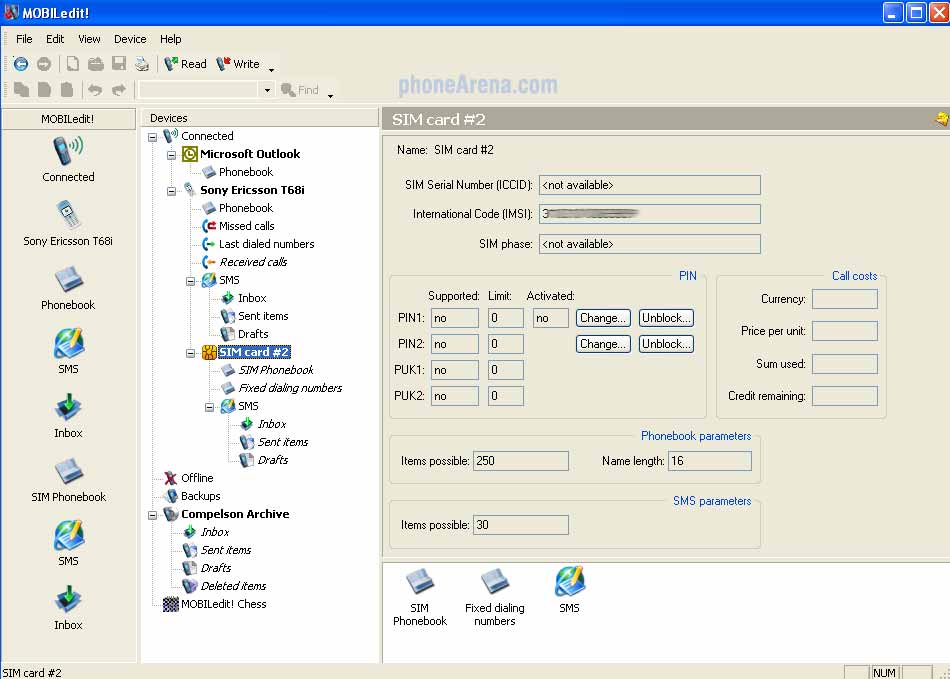Click the Currency input field
Screen dimensions: 950x679
(x=845, y=299)
